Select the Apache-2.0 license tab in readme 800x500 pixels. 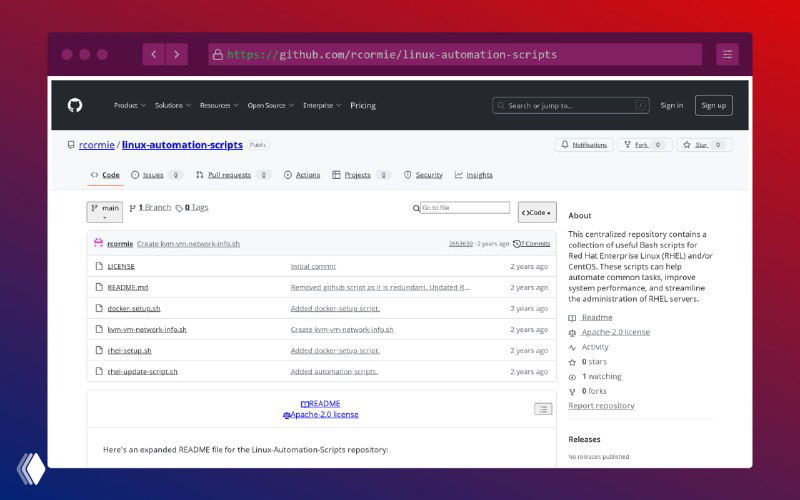tap(320, 414)
